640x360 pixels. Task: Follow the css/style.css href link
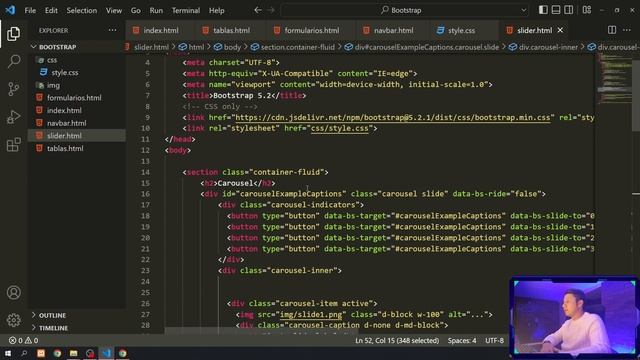click(340, 128)
